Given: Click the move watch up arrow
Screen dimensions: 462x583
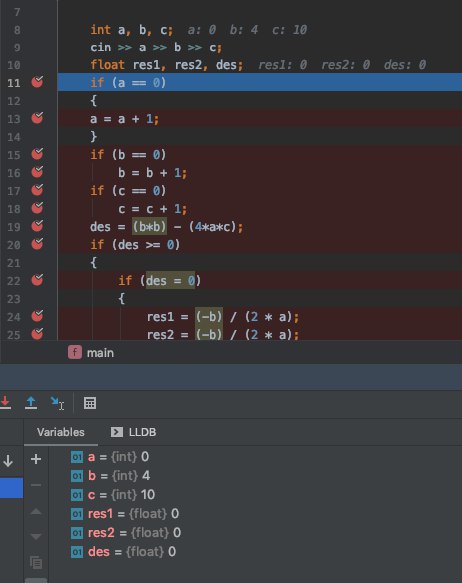Looking at the screenshot, I should click(x=36, y=512).
